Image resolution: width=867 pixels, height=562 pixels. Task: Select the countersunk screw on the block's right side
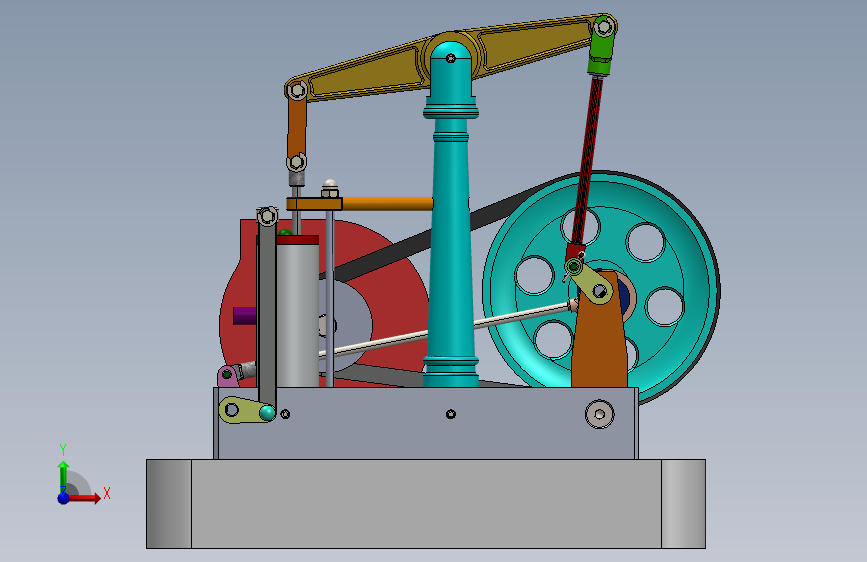[x=600, y=414]
